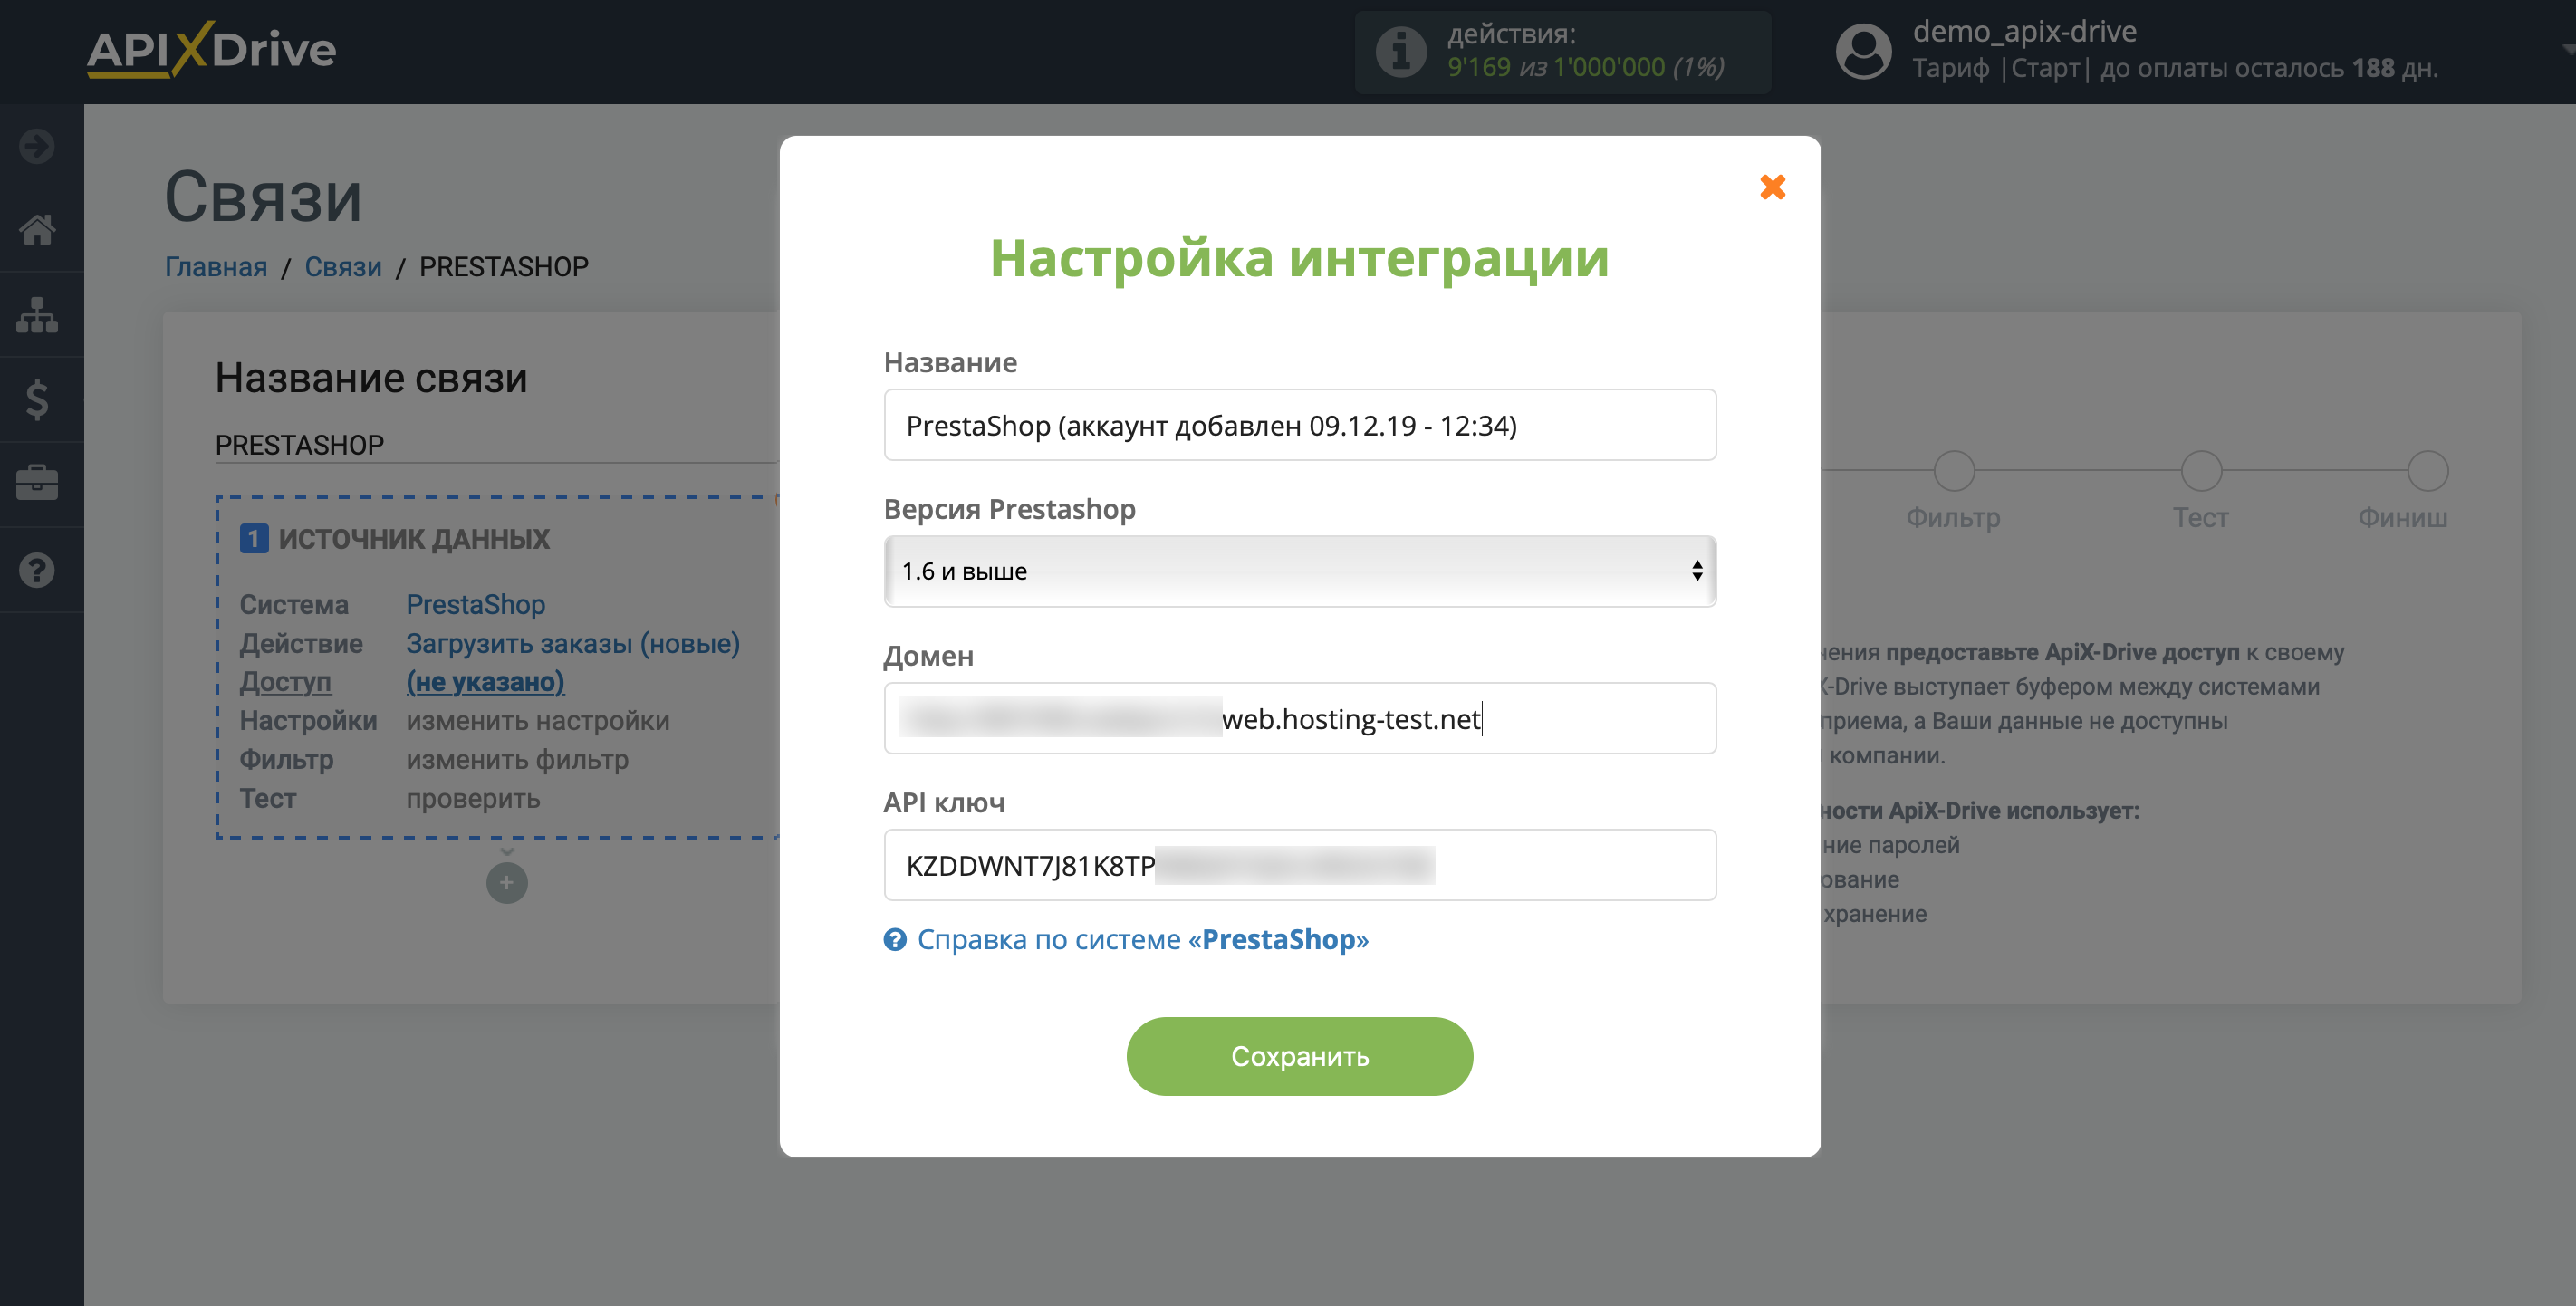Click the API ключ input field
The height and width of the screenshot is (1306, 2576).
pos(1300,865)
